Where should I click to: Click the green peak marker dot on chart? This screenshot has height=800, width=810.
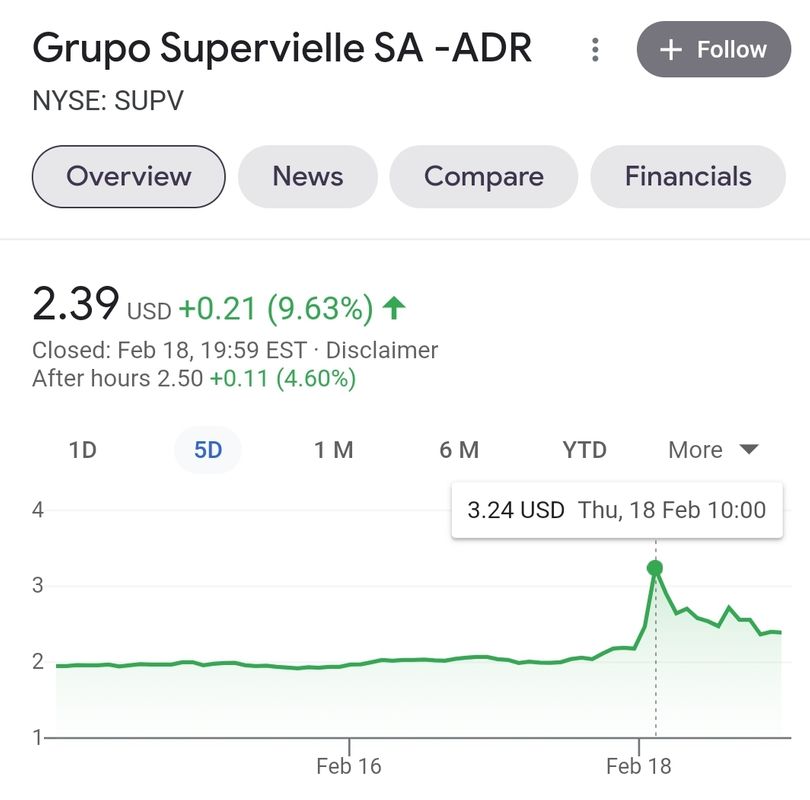tap(655, 568)
